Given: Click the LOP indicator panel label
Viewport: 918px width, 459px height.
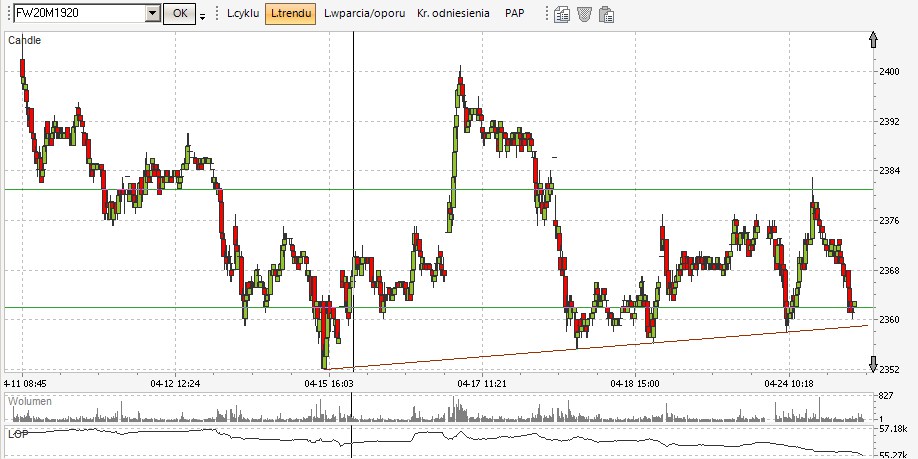Looking at the screenshot, I should click(x=18, y=433).
